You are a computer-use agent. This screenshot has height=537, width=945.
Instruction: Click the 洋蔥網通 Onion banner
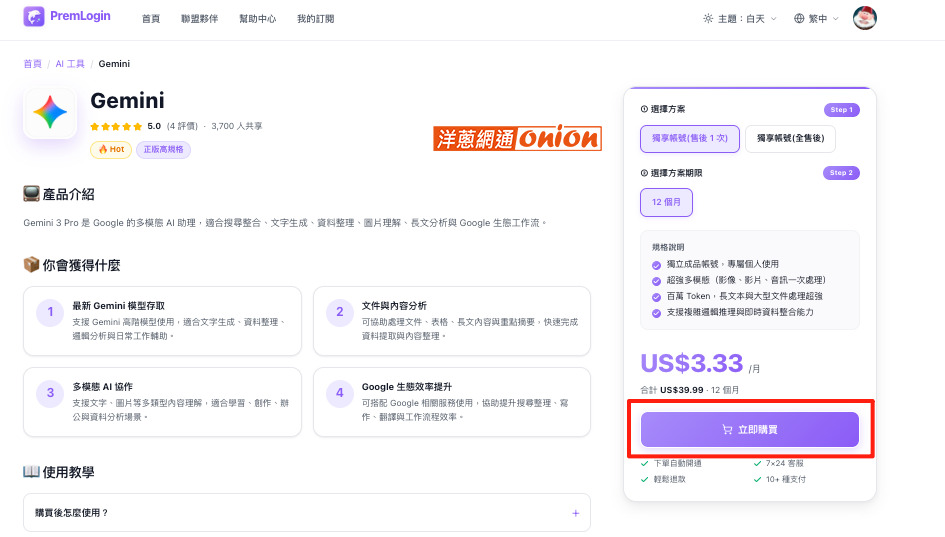[x=517, y=139]
